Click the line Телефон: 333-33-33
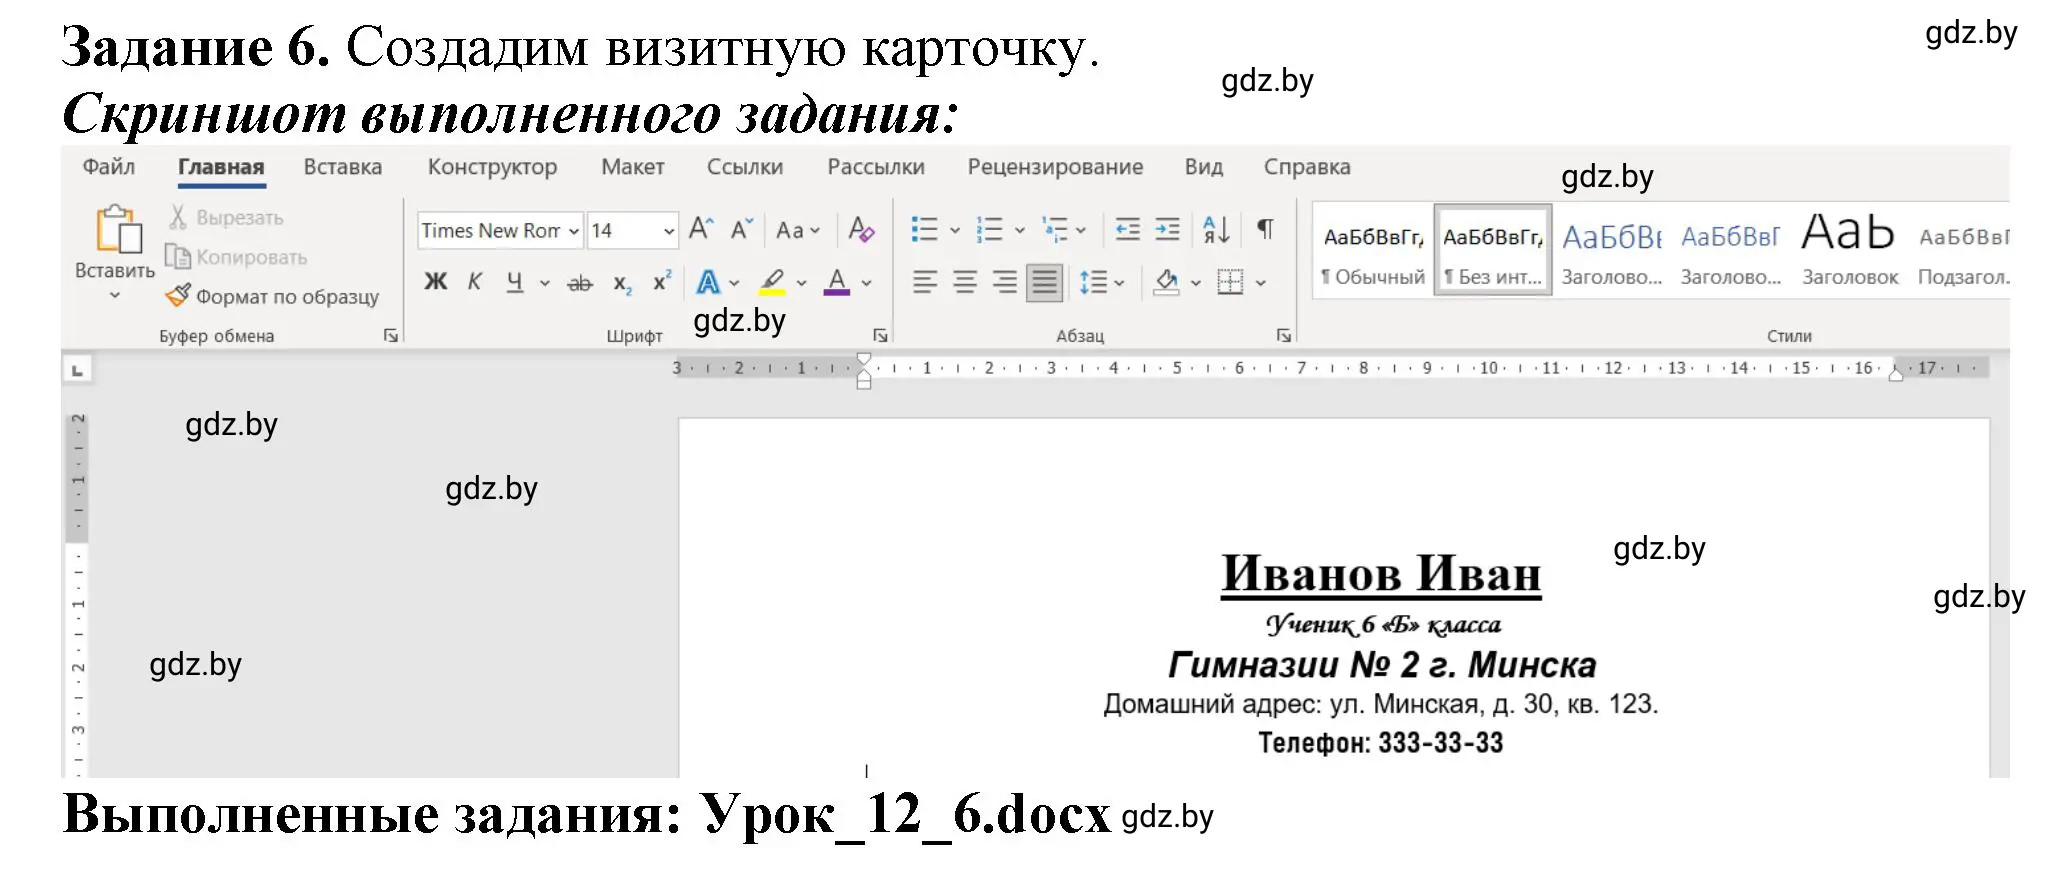2065x879 pixels. pos(1381,743)
